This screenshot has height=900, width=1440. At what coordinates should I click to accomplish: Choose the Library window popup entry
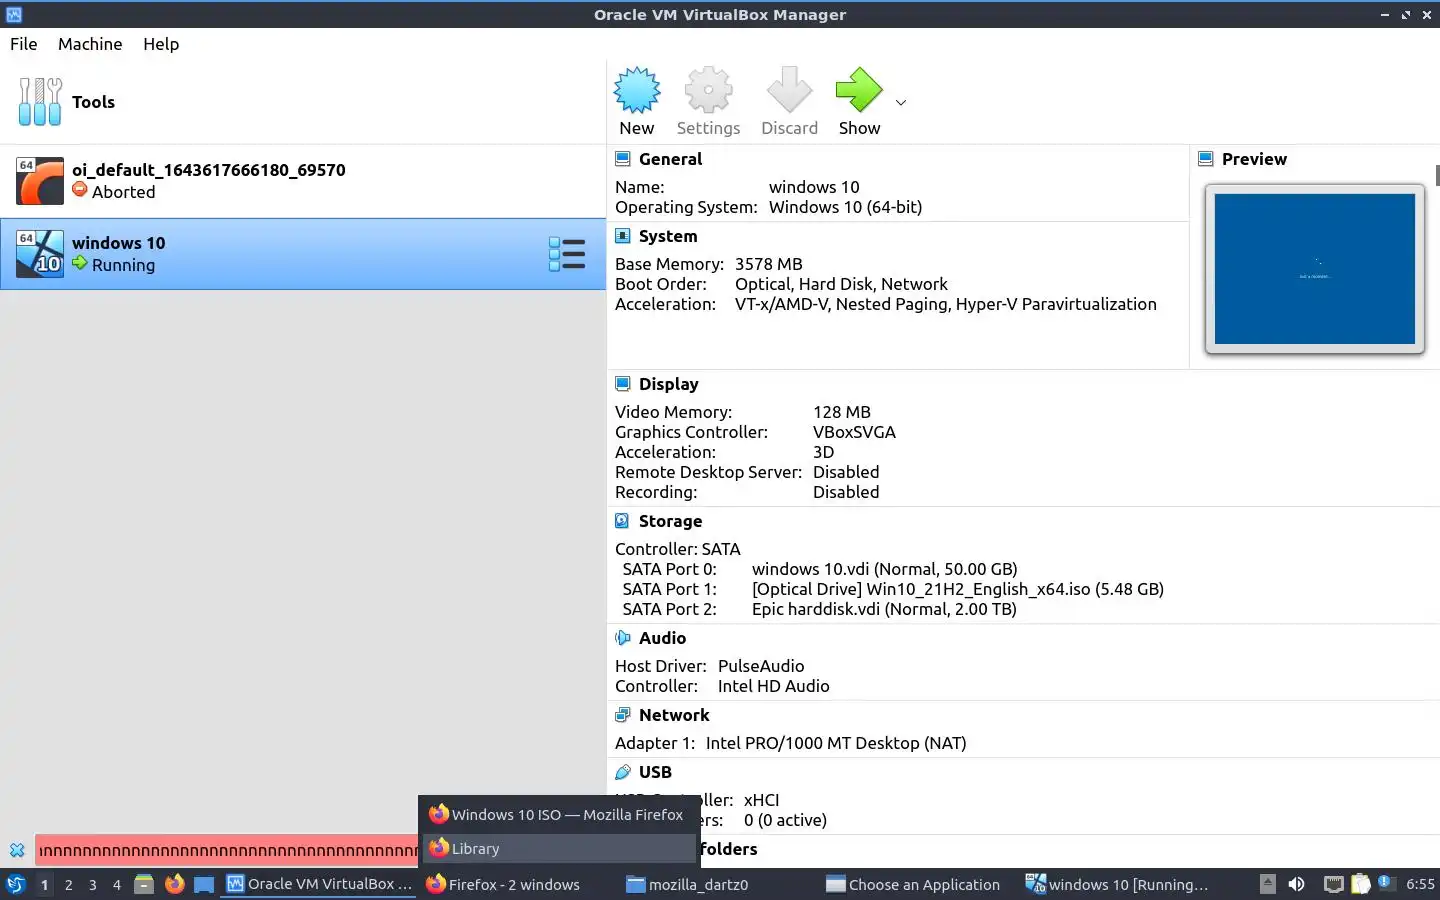point(557,848)
